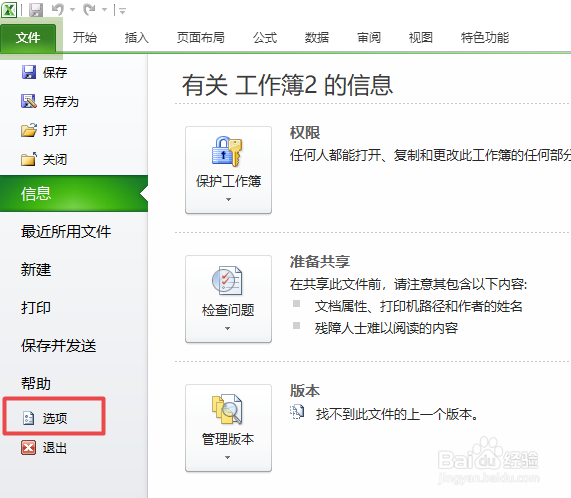Open the 帮助 section
571x498 pixels.
[x=36, y=384]
